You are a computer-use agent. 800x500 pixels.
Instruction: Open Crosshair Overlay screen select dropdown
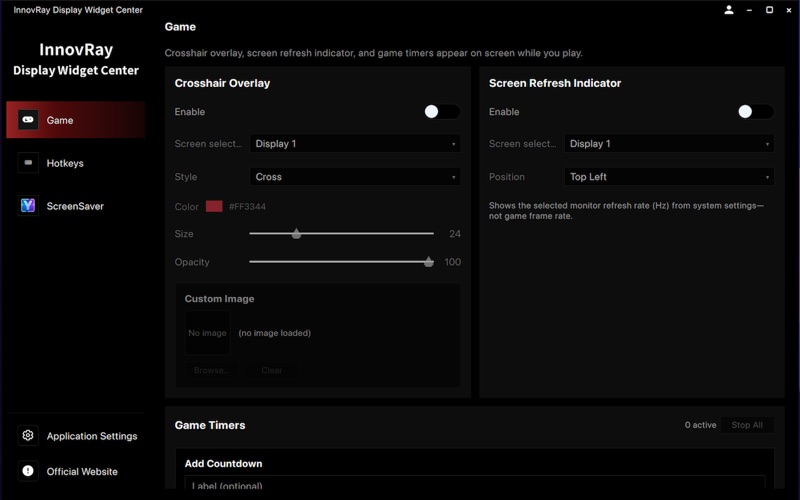click(355, 143)
